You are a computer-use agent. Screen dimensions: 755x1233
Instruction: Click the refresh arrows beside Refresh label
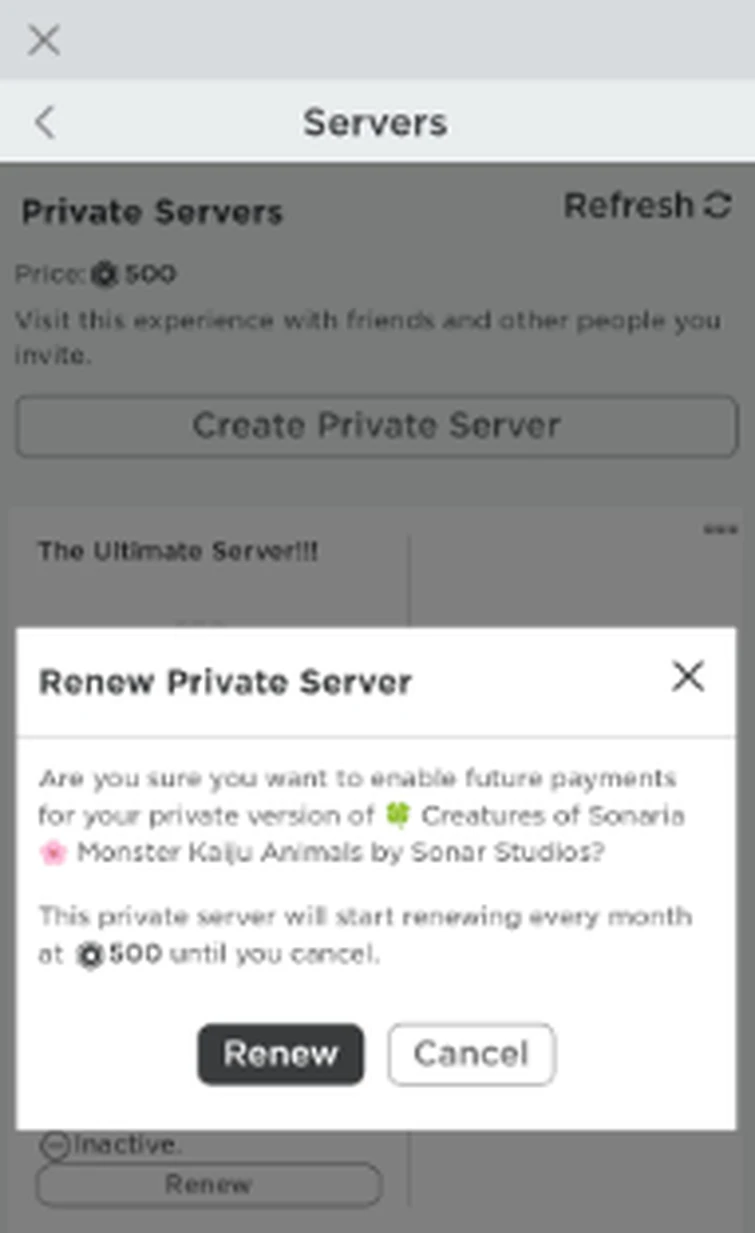click(x=719, y=205)
